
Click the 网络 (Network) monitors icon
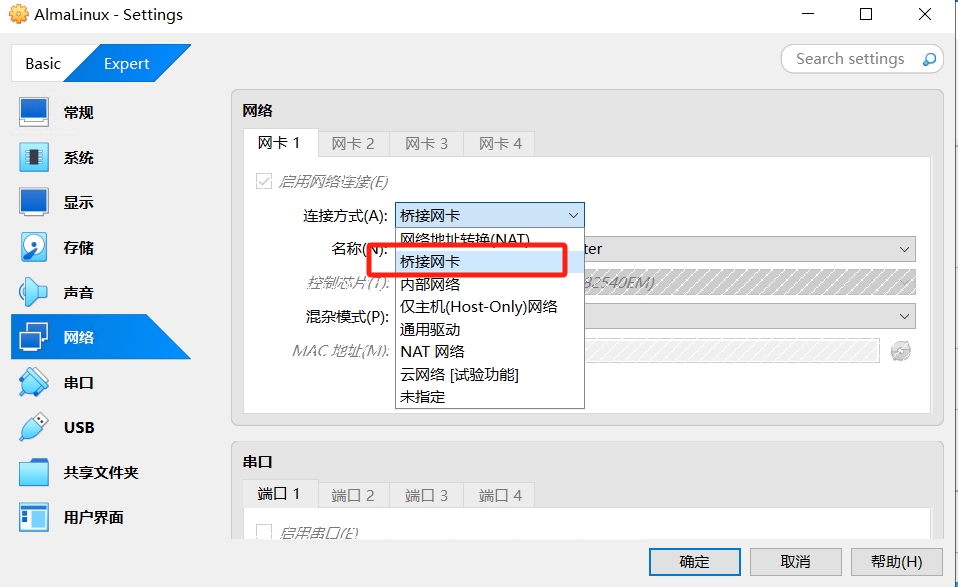point(34,337)
